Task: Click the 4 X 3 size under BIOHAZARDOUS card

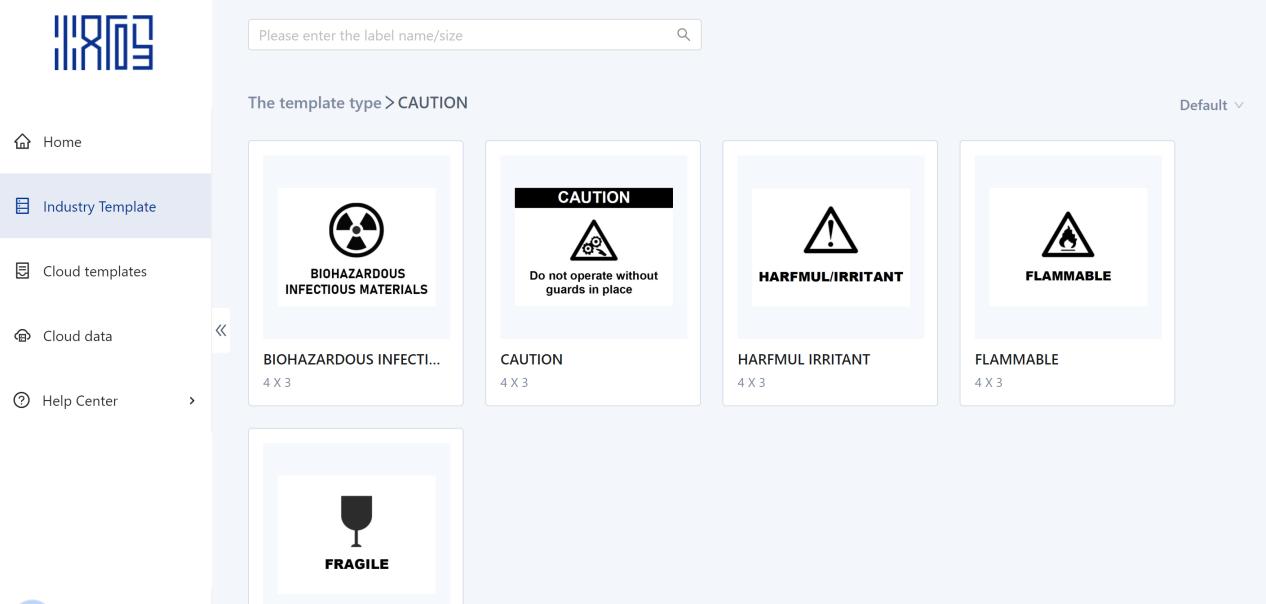Action: coord(277,383)
